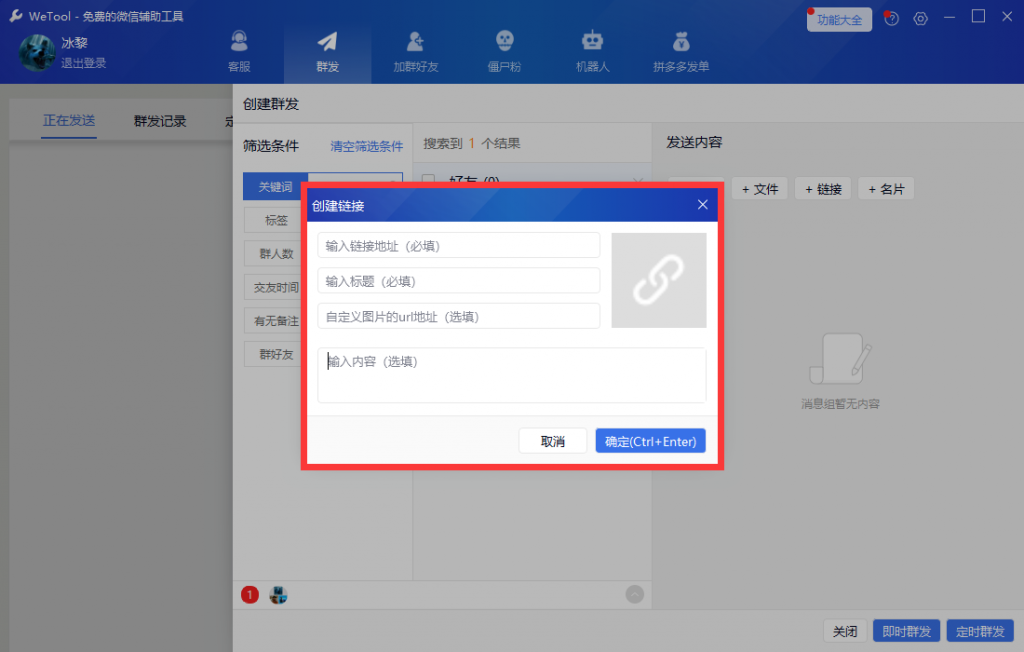
Task: Click into the 输入标题 field
Action: pos(458,281)
